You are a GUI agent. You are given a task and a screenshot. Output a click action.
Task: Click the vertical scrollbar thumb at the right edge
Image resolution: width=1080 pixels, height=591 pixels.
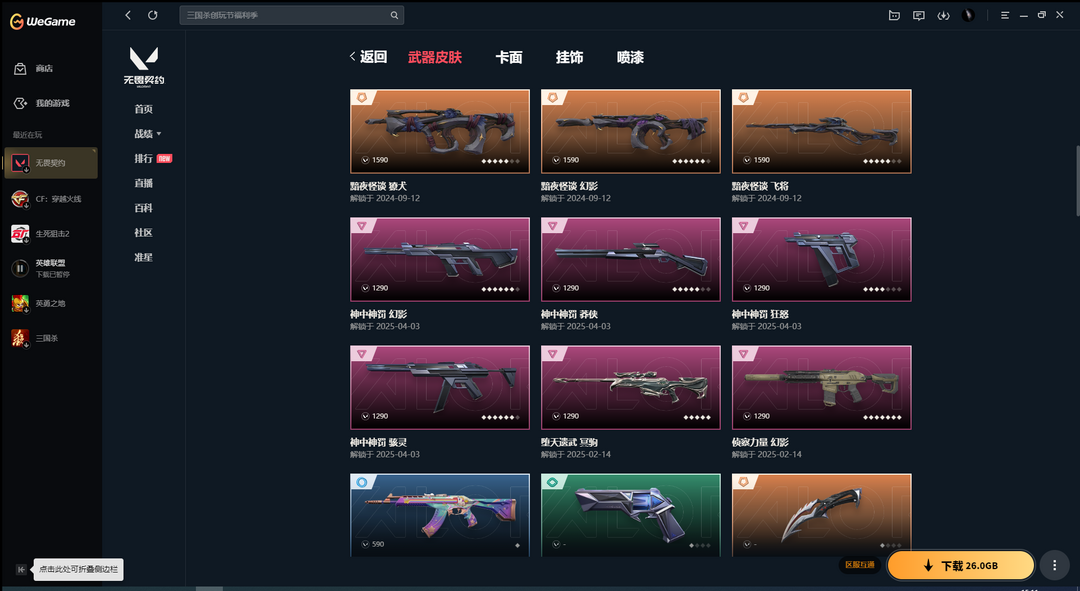coord(1077,180)
